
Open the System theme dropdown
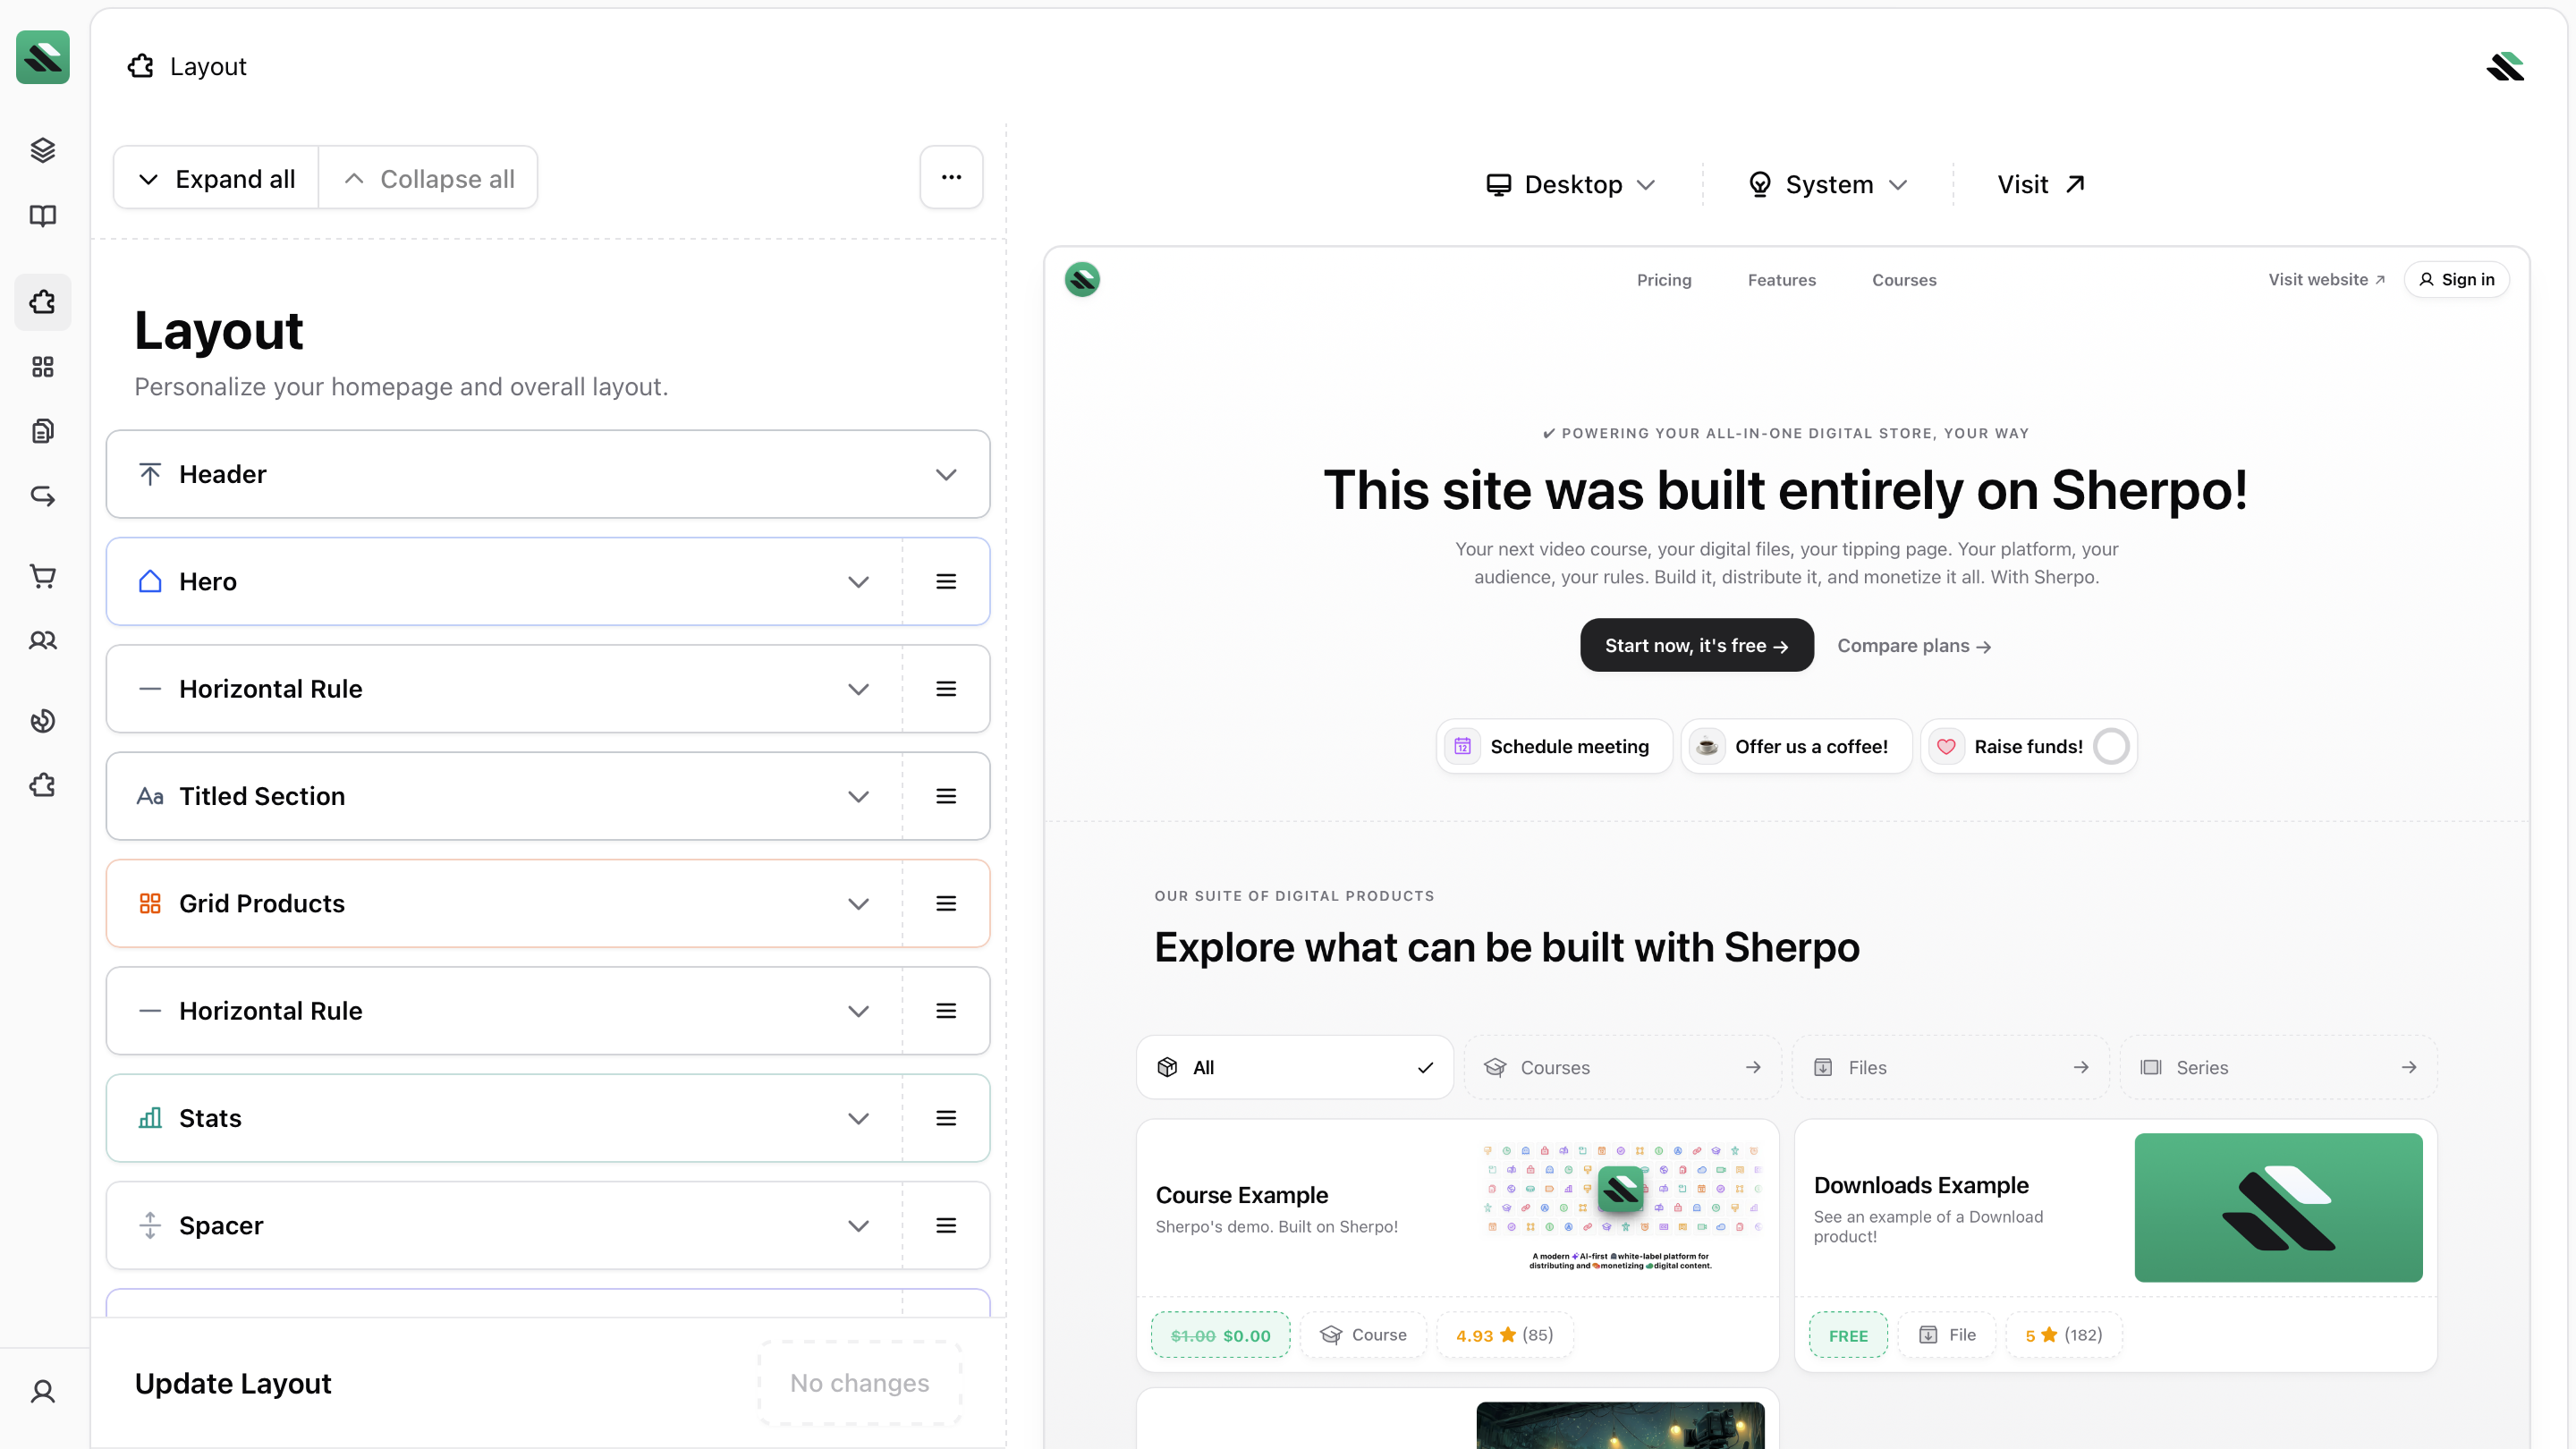(x=1828, y=184)
